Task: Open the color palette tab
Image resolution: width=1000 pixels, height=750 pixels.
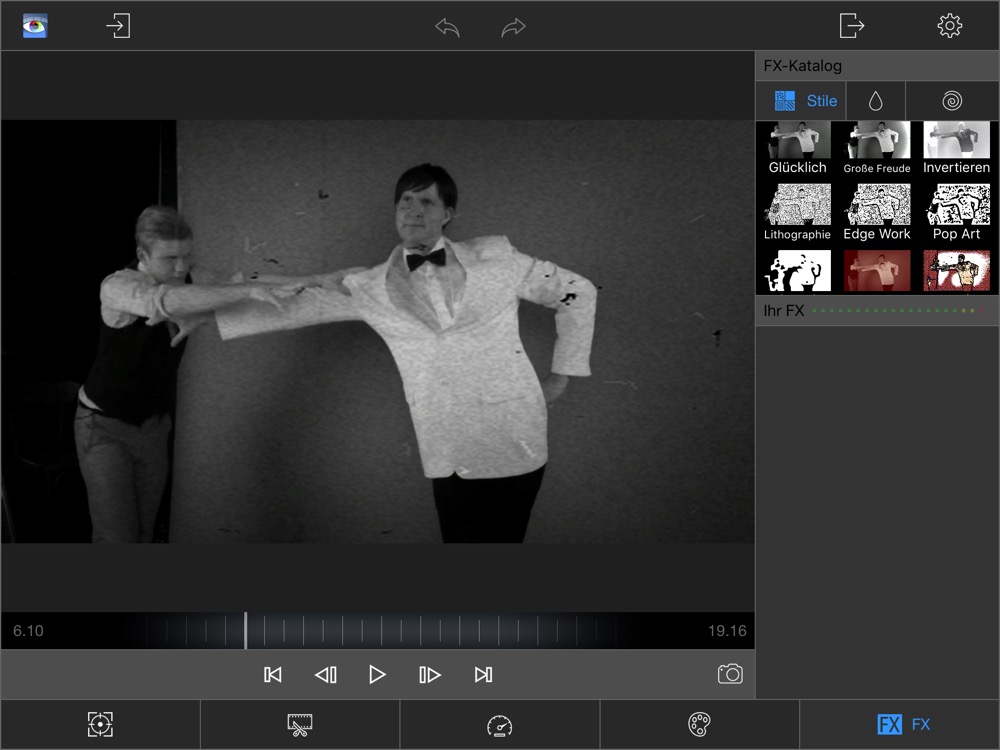Action: 699,725
